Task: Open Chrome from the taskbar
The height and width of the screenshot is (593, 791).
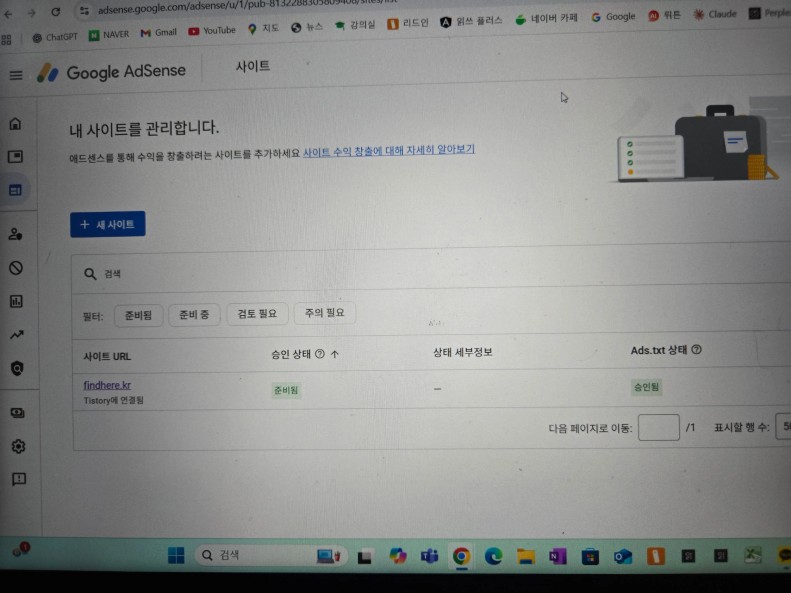Action: pos(461,556)
